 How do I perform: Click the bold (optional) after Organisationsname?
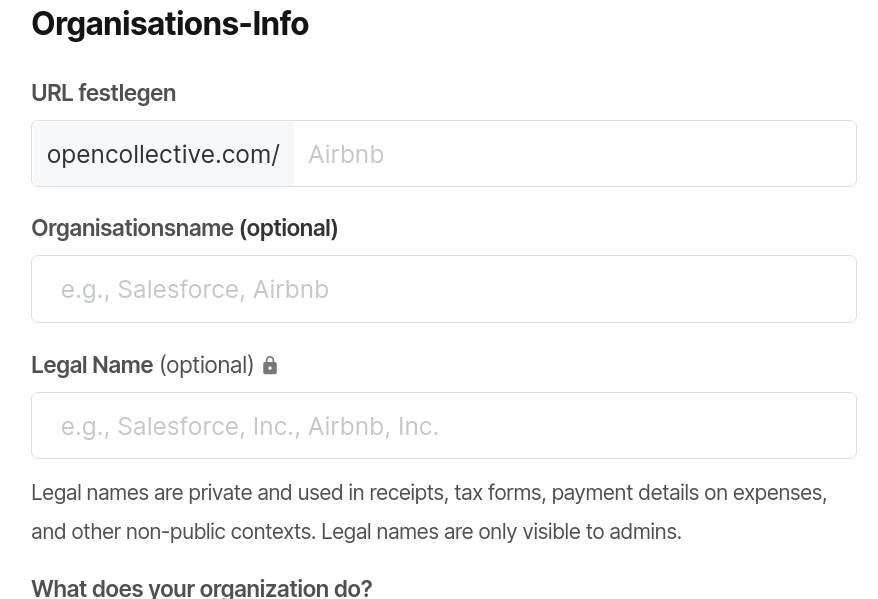(288, 228)
